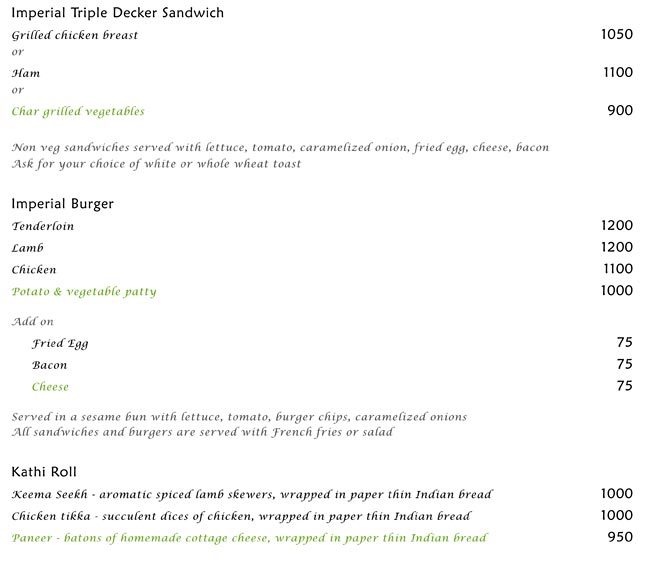Click the 950 price for Paneer roll
The width and height of the screenshot is (650, 566).
coord(620,537)
